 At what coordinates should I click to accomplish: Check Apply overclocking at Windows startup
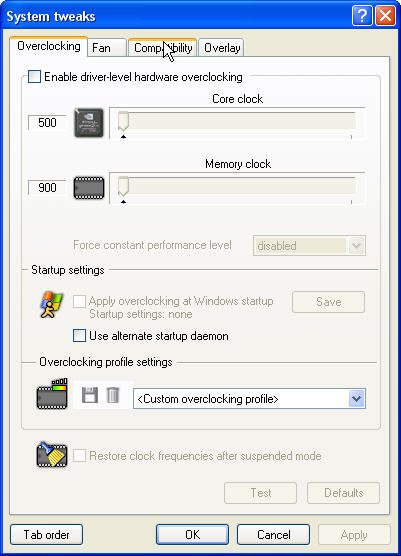point(79,301)
